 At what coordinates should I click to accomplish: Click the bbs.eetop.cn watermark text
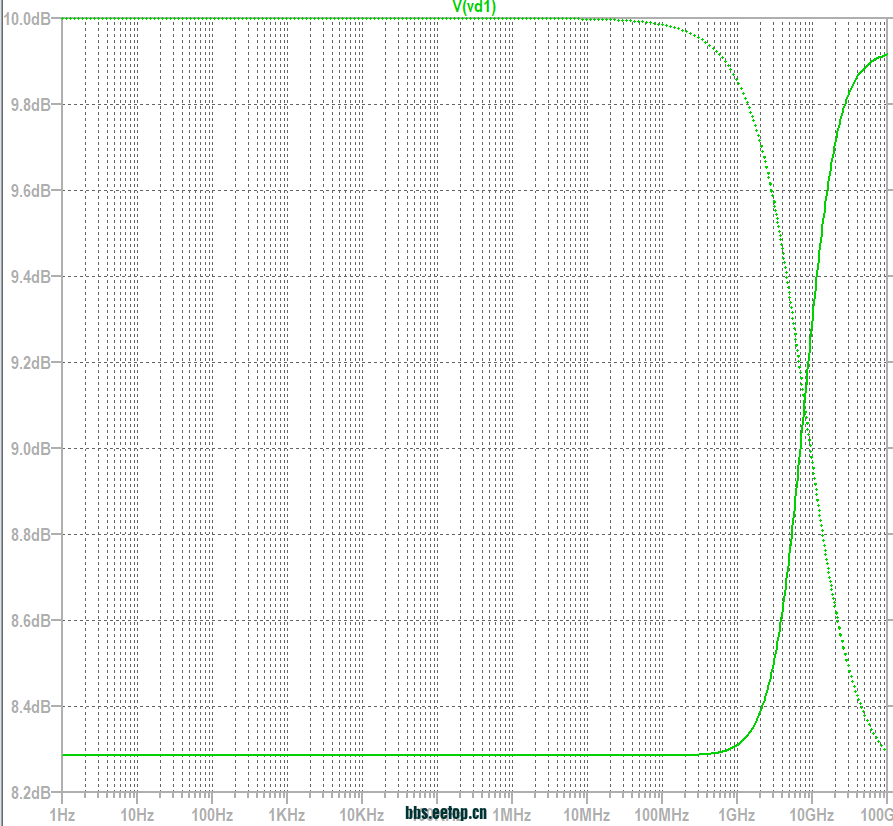pyautogui.click(x=446, y=814)
